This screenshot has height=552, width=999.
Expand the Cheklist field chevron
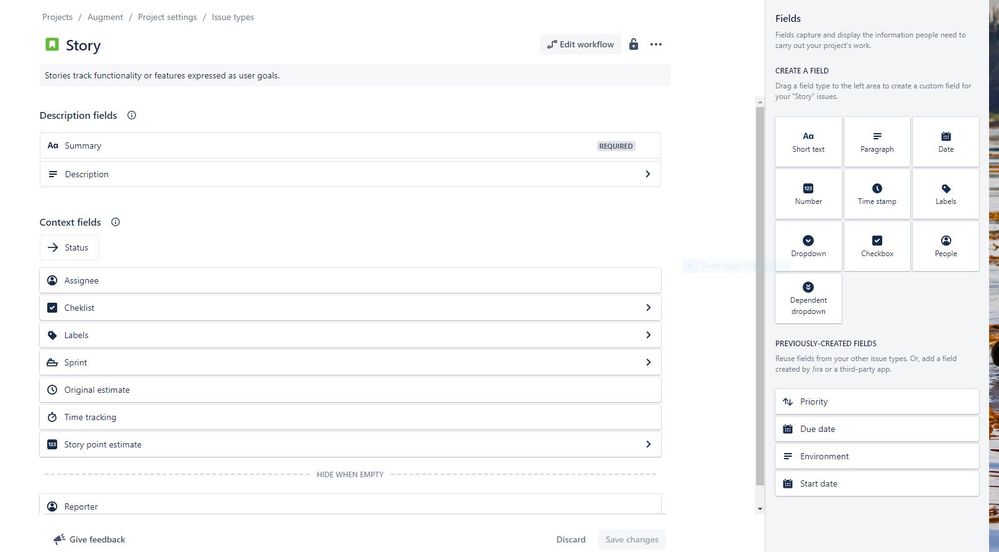648,308
